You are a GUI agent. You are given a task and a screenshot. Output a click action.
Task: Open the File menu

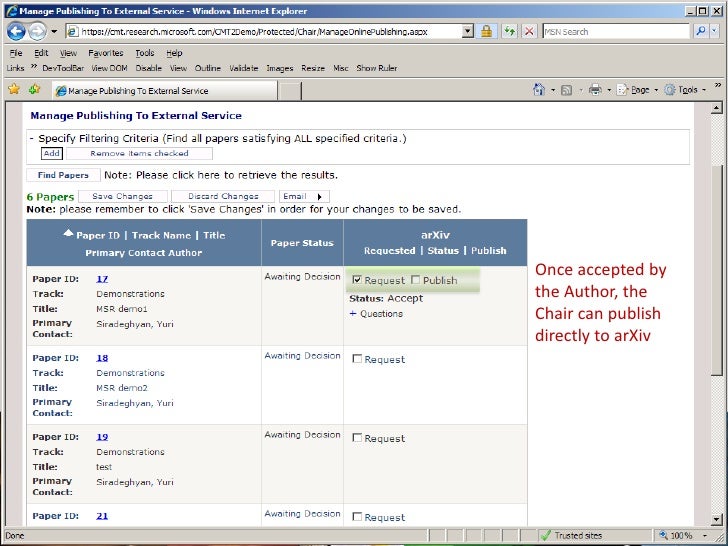(16, 53)
